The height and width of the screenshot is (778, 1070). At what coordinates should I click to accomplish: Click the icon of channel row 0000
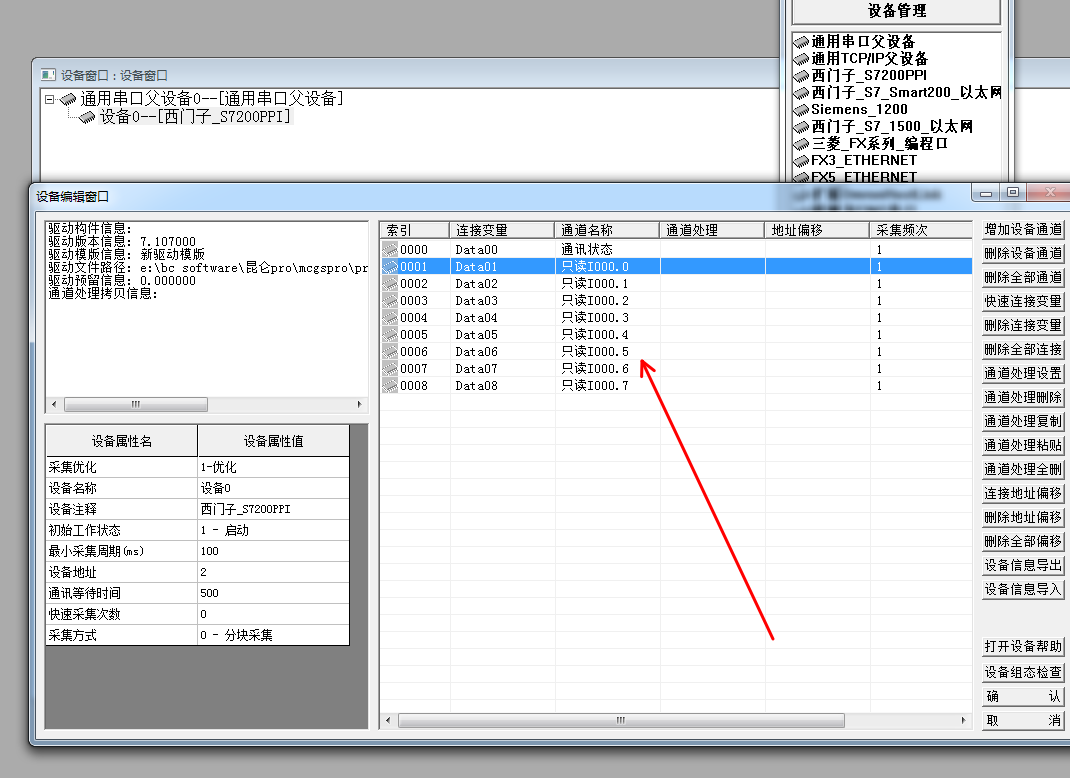click(390, 250)
